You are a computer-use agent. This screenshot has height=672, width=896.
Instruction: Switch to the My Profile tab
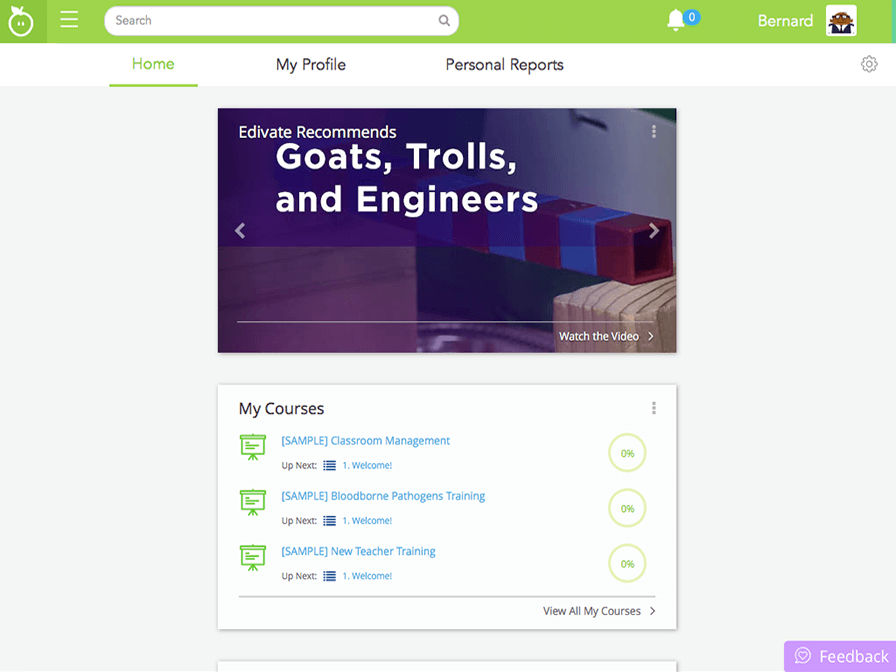coord(311,65)
